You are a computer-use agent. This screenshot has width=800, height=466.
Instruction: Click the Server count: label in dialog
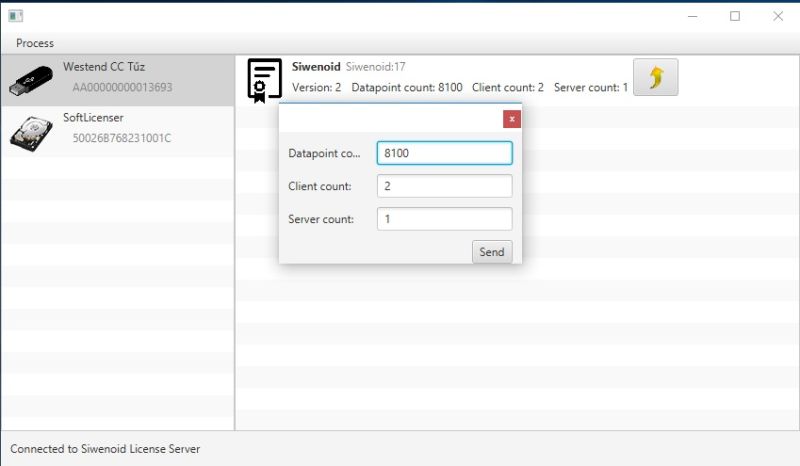[x=321, y=219]
